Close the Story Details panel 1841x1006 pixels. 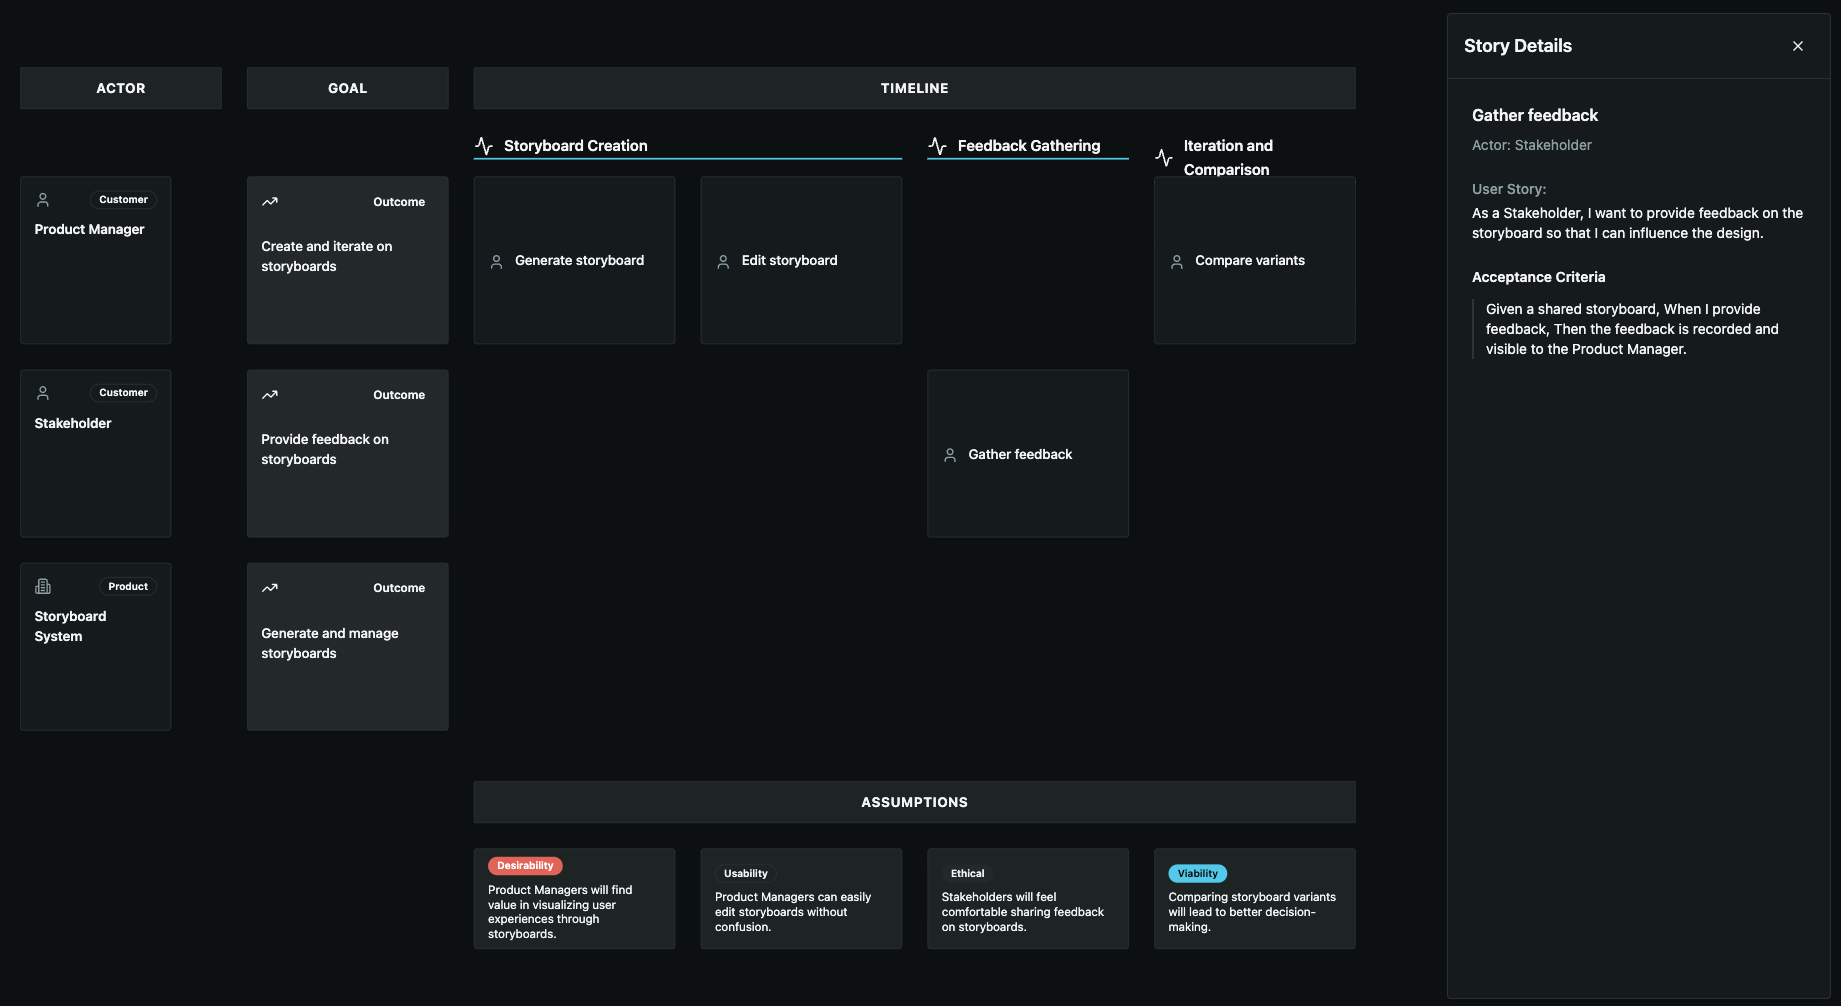click(x=1797, y=45)
